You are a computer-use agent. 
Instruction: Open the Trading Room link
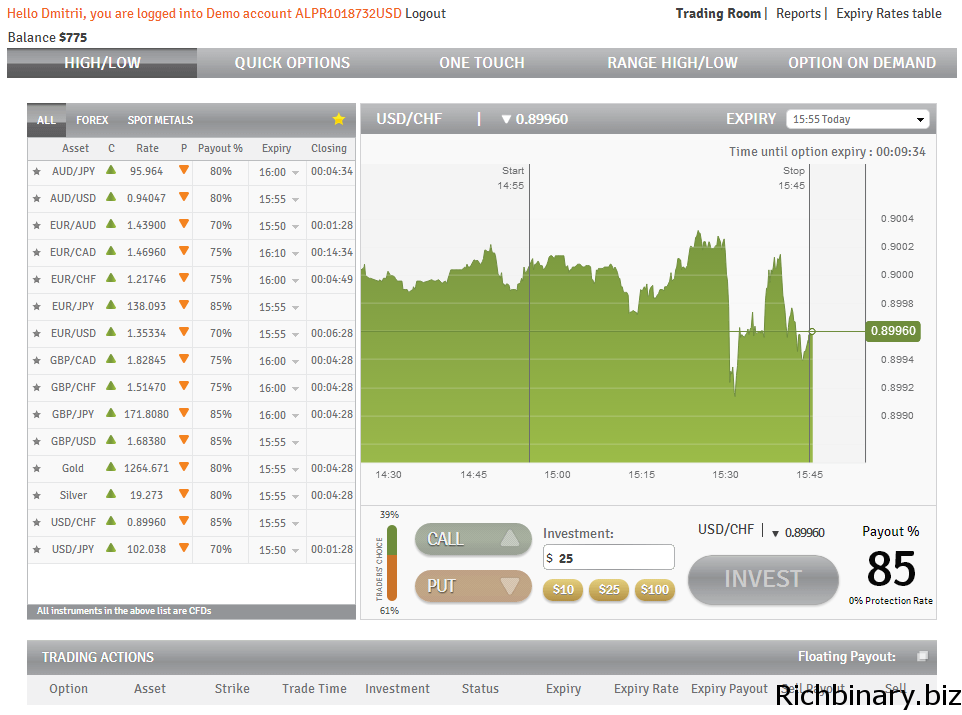point(718,14)
